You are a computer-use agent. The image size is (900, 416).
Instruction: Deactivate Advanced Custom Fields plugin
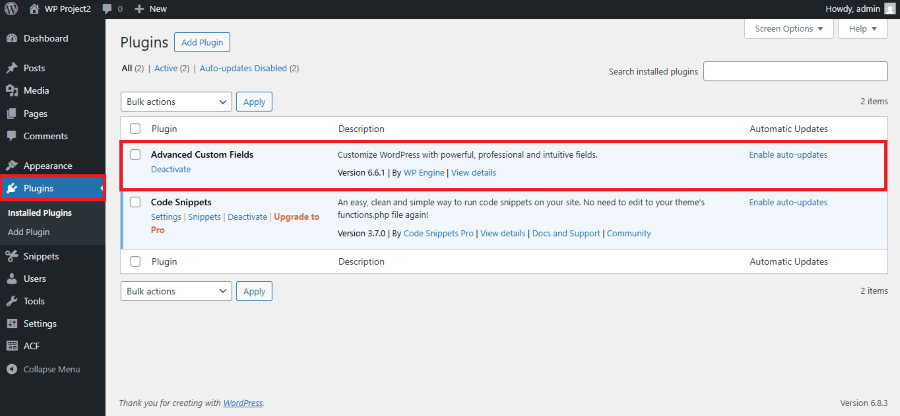tap(170, 170)
